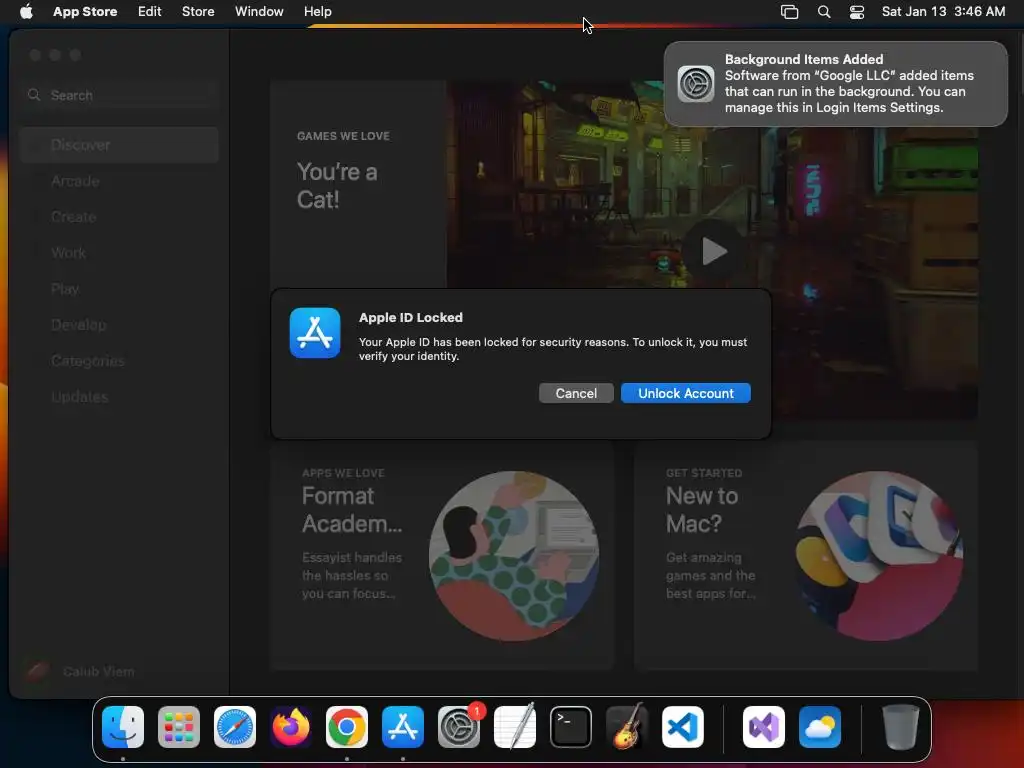The image size is (1024, 768).
Task: Click App Store icon in Dock
Action: pos(403,727)
